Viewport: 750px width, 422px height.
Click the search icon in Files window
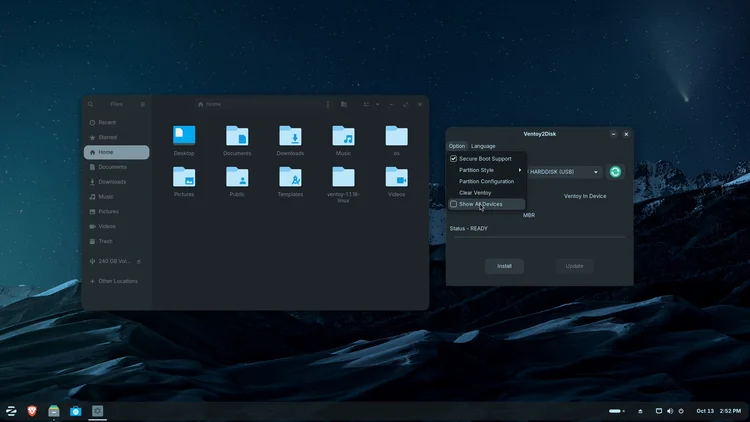coord(90,104)
